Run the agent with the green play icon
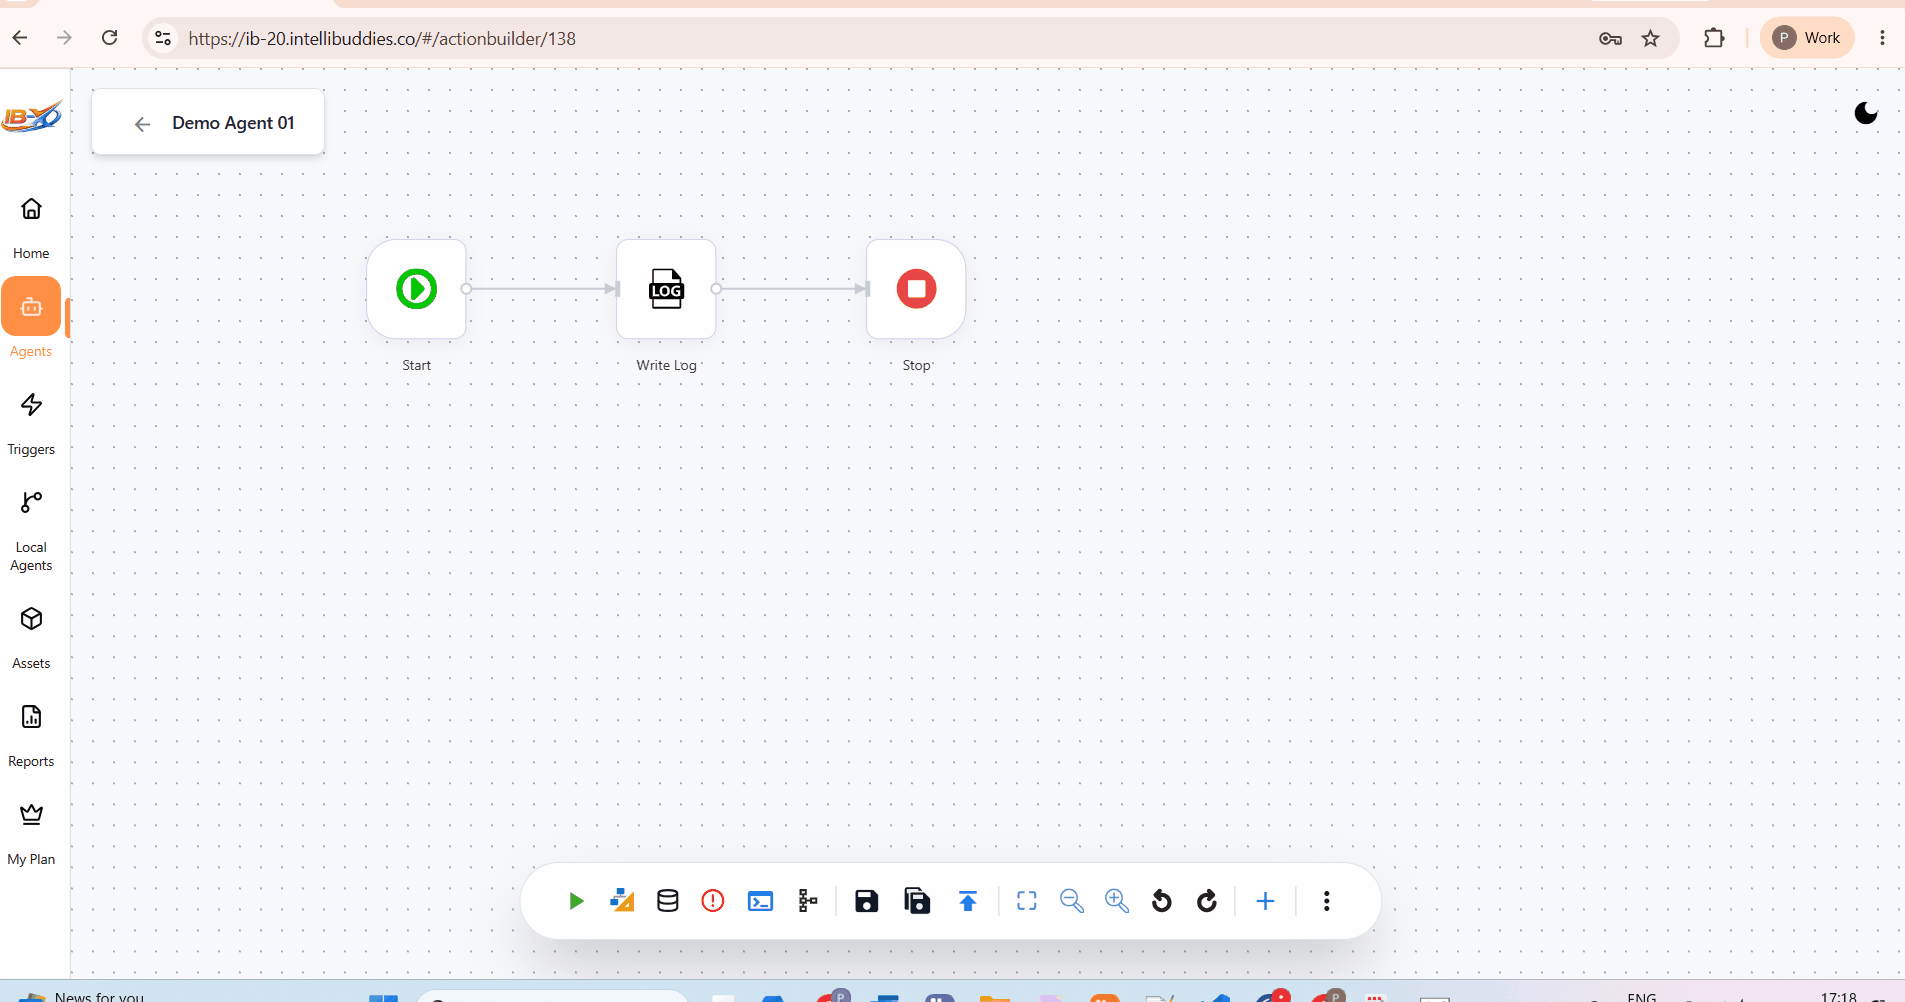This screenshot has width=1905, height=1002. [x=576, y=901]
